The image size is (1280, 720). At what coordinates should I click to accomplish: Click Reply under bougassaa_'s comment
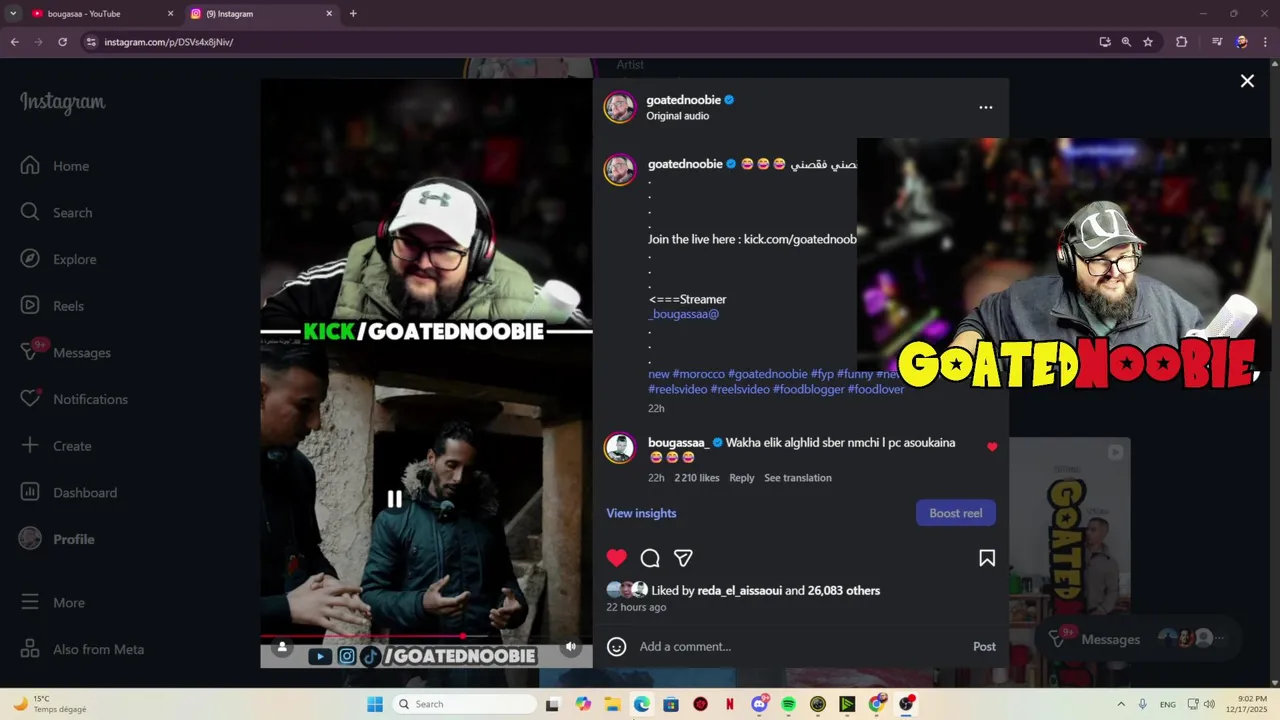click(x=742, y=478)
